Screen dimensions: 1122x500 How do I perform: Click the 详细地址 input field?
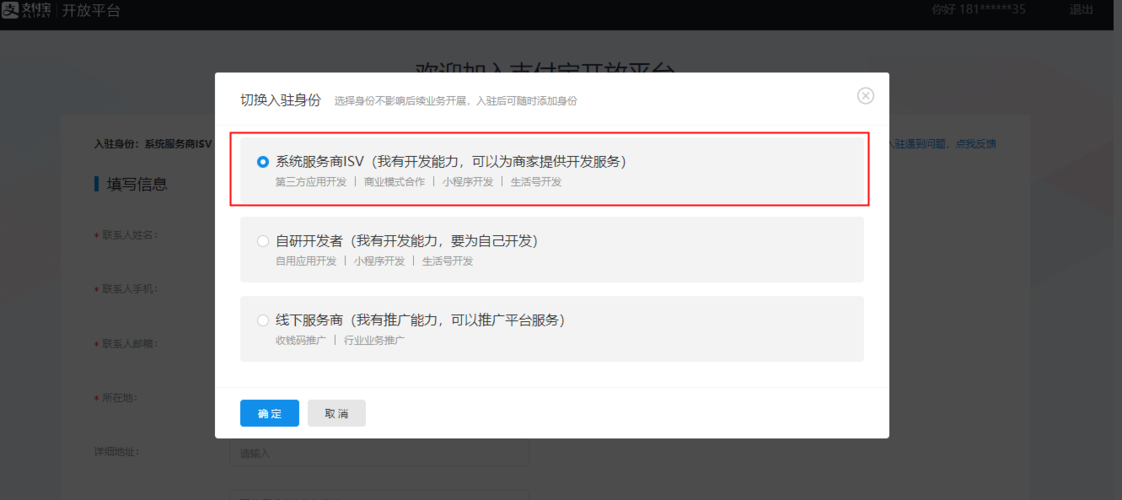379,454
